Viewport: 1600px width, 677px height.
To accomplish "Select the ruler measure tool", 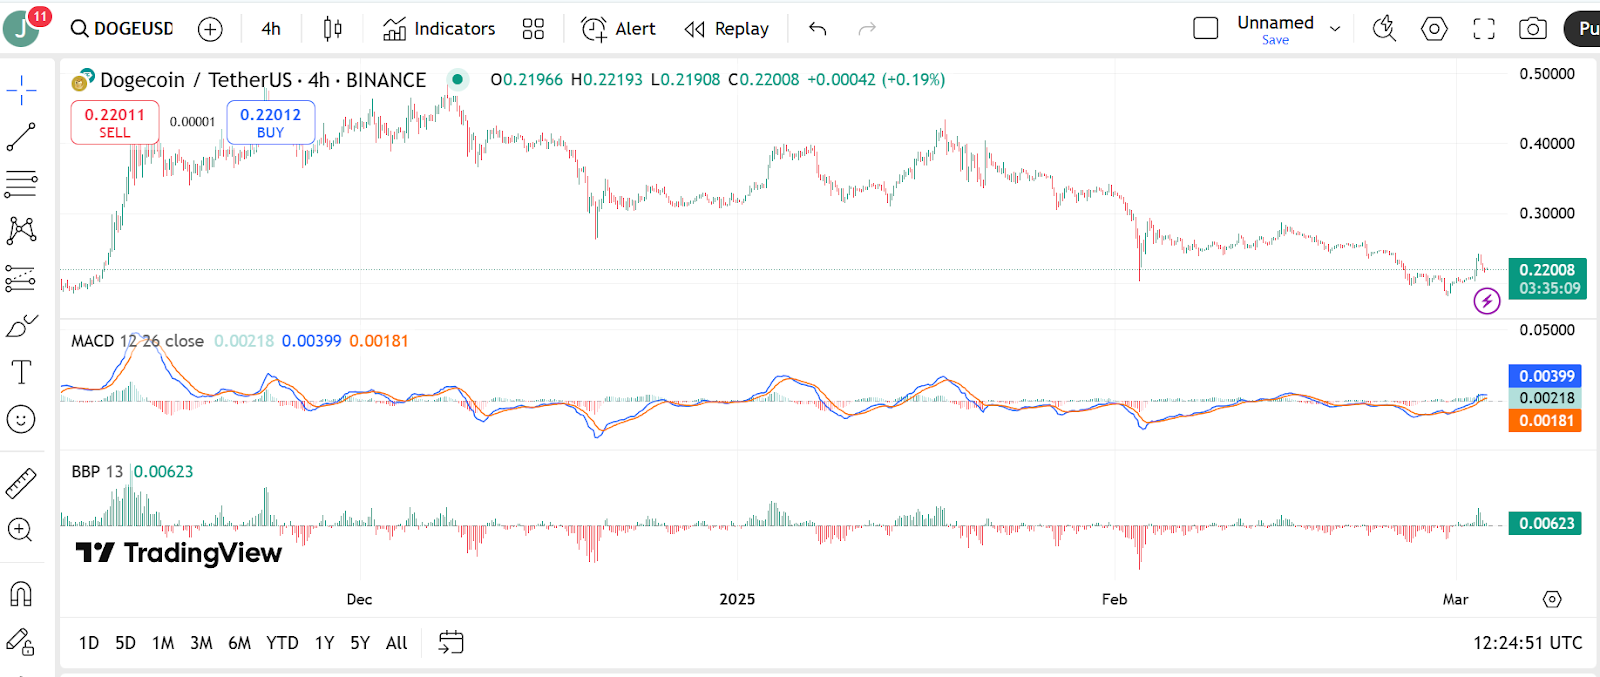I will coord(21,484).
